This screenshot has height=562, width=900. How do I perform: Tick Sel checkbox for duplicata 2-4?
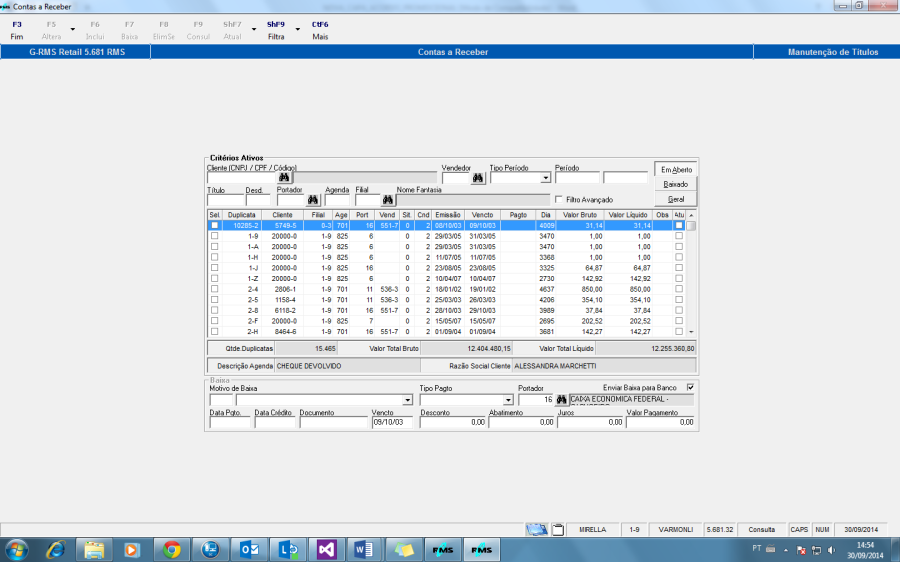[x=215, y=289]
